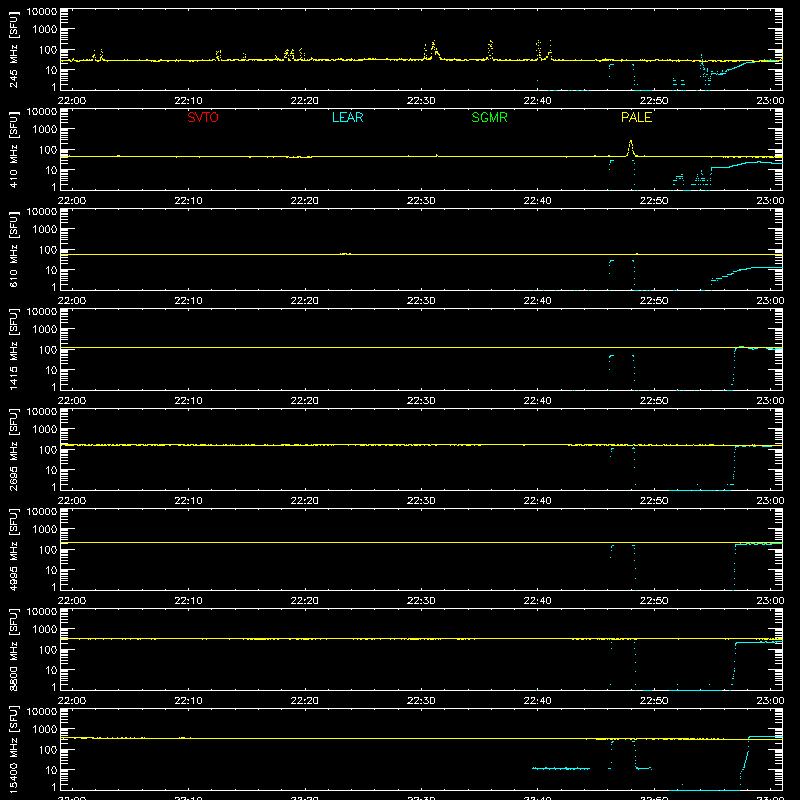This screenshot has height=800, width=800.
Task: Click the 22:10 tick label under 8800 MHz plot
Action: click(x=188, y=701)
